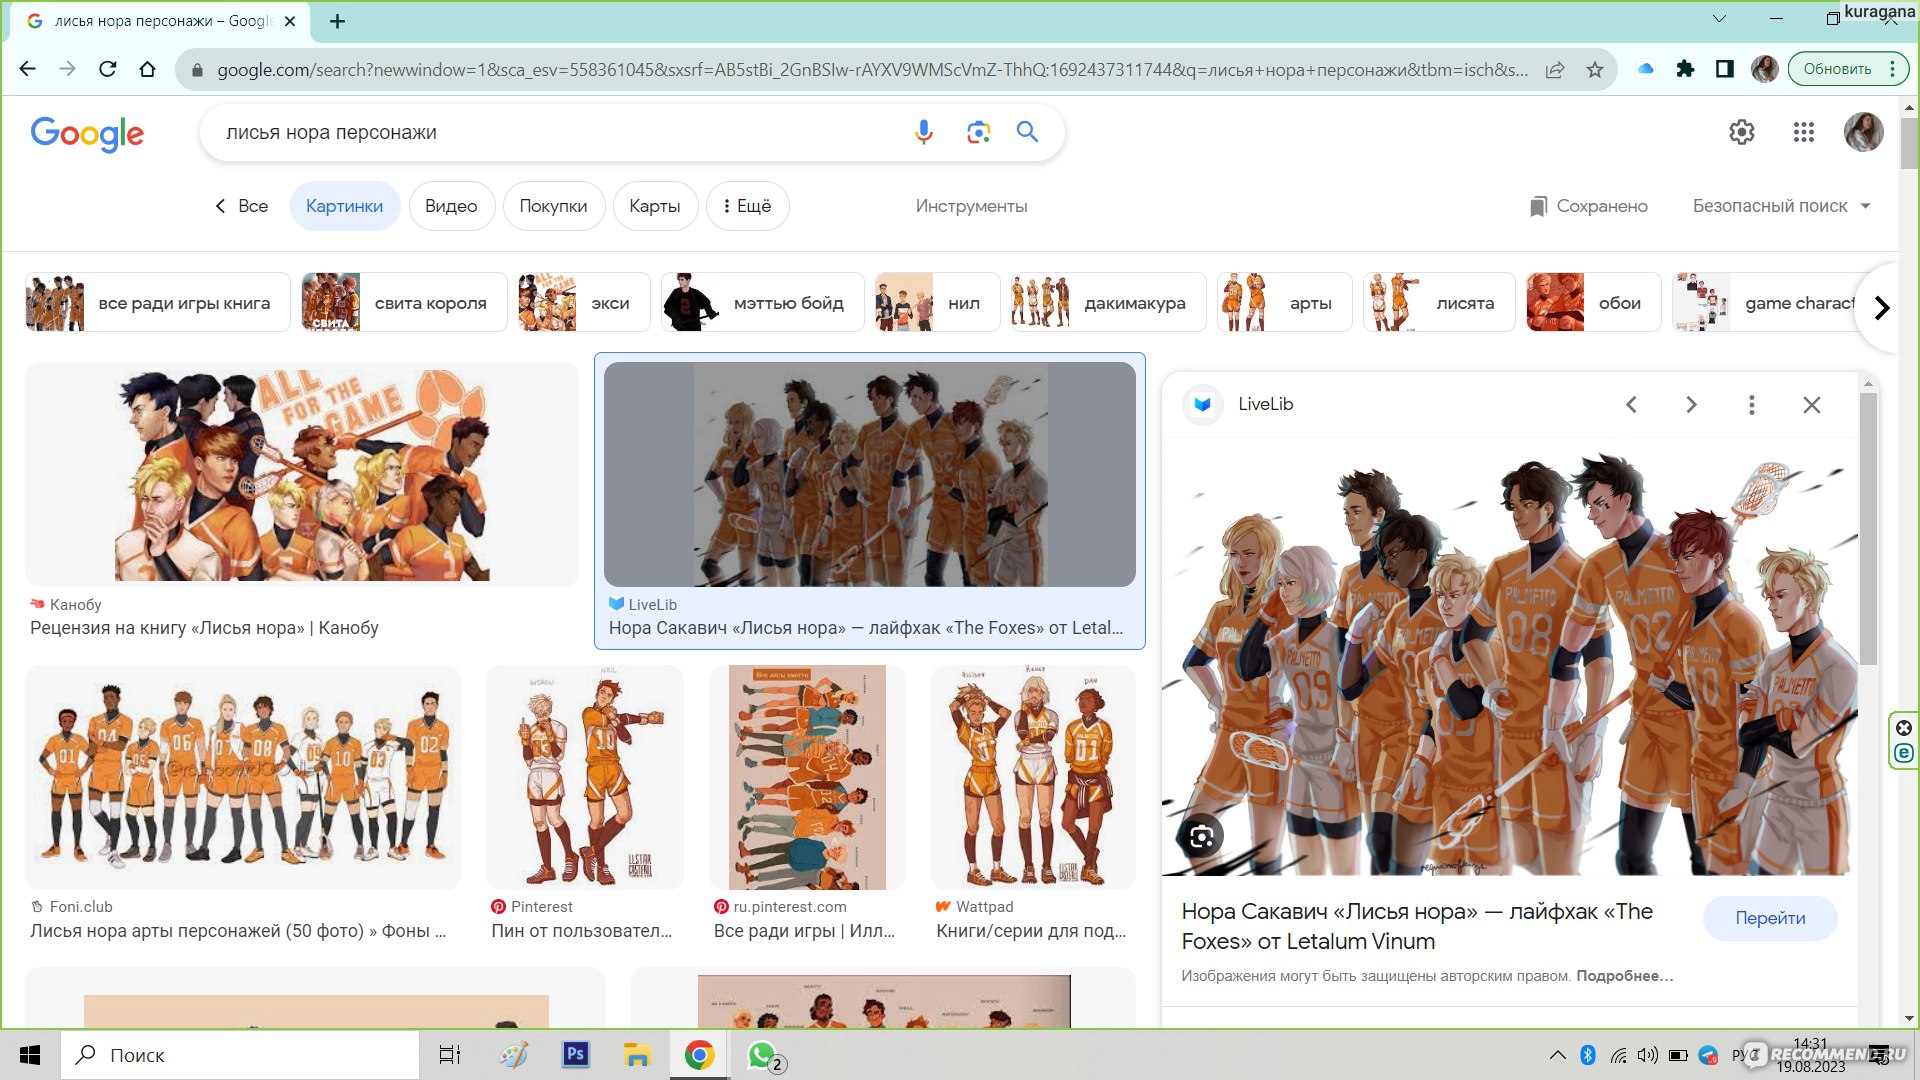This screenshot has width=1920, height=1080.
Task: Open taskbar volume control
Action: (1647, 1055)
